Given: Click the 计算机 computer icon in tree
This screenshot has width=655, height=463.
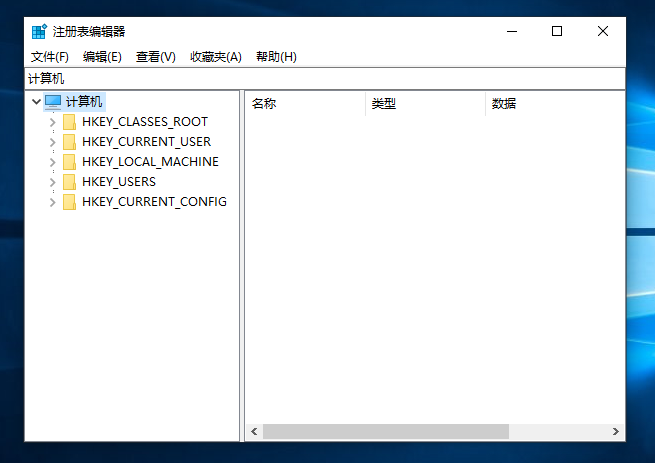Looking at the screenshot, I should click(53, 102).
